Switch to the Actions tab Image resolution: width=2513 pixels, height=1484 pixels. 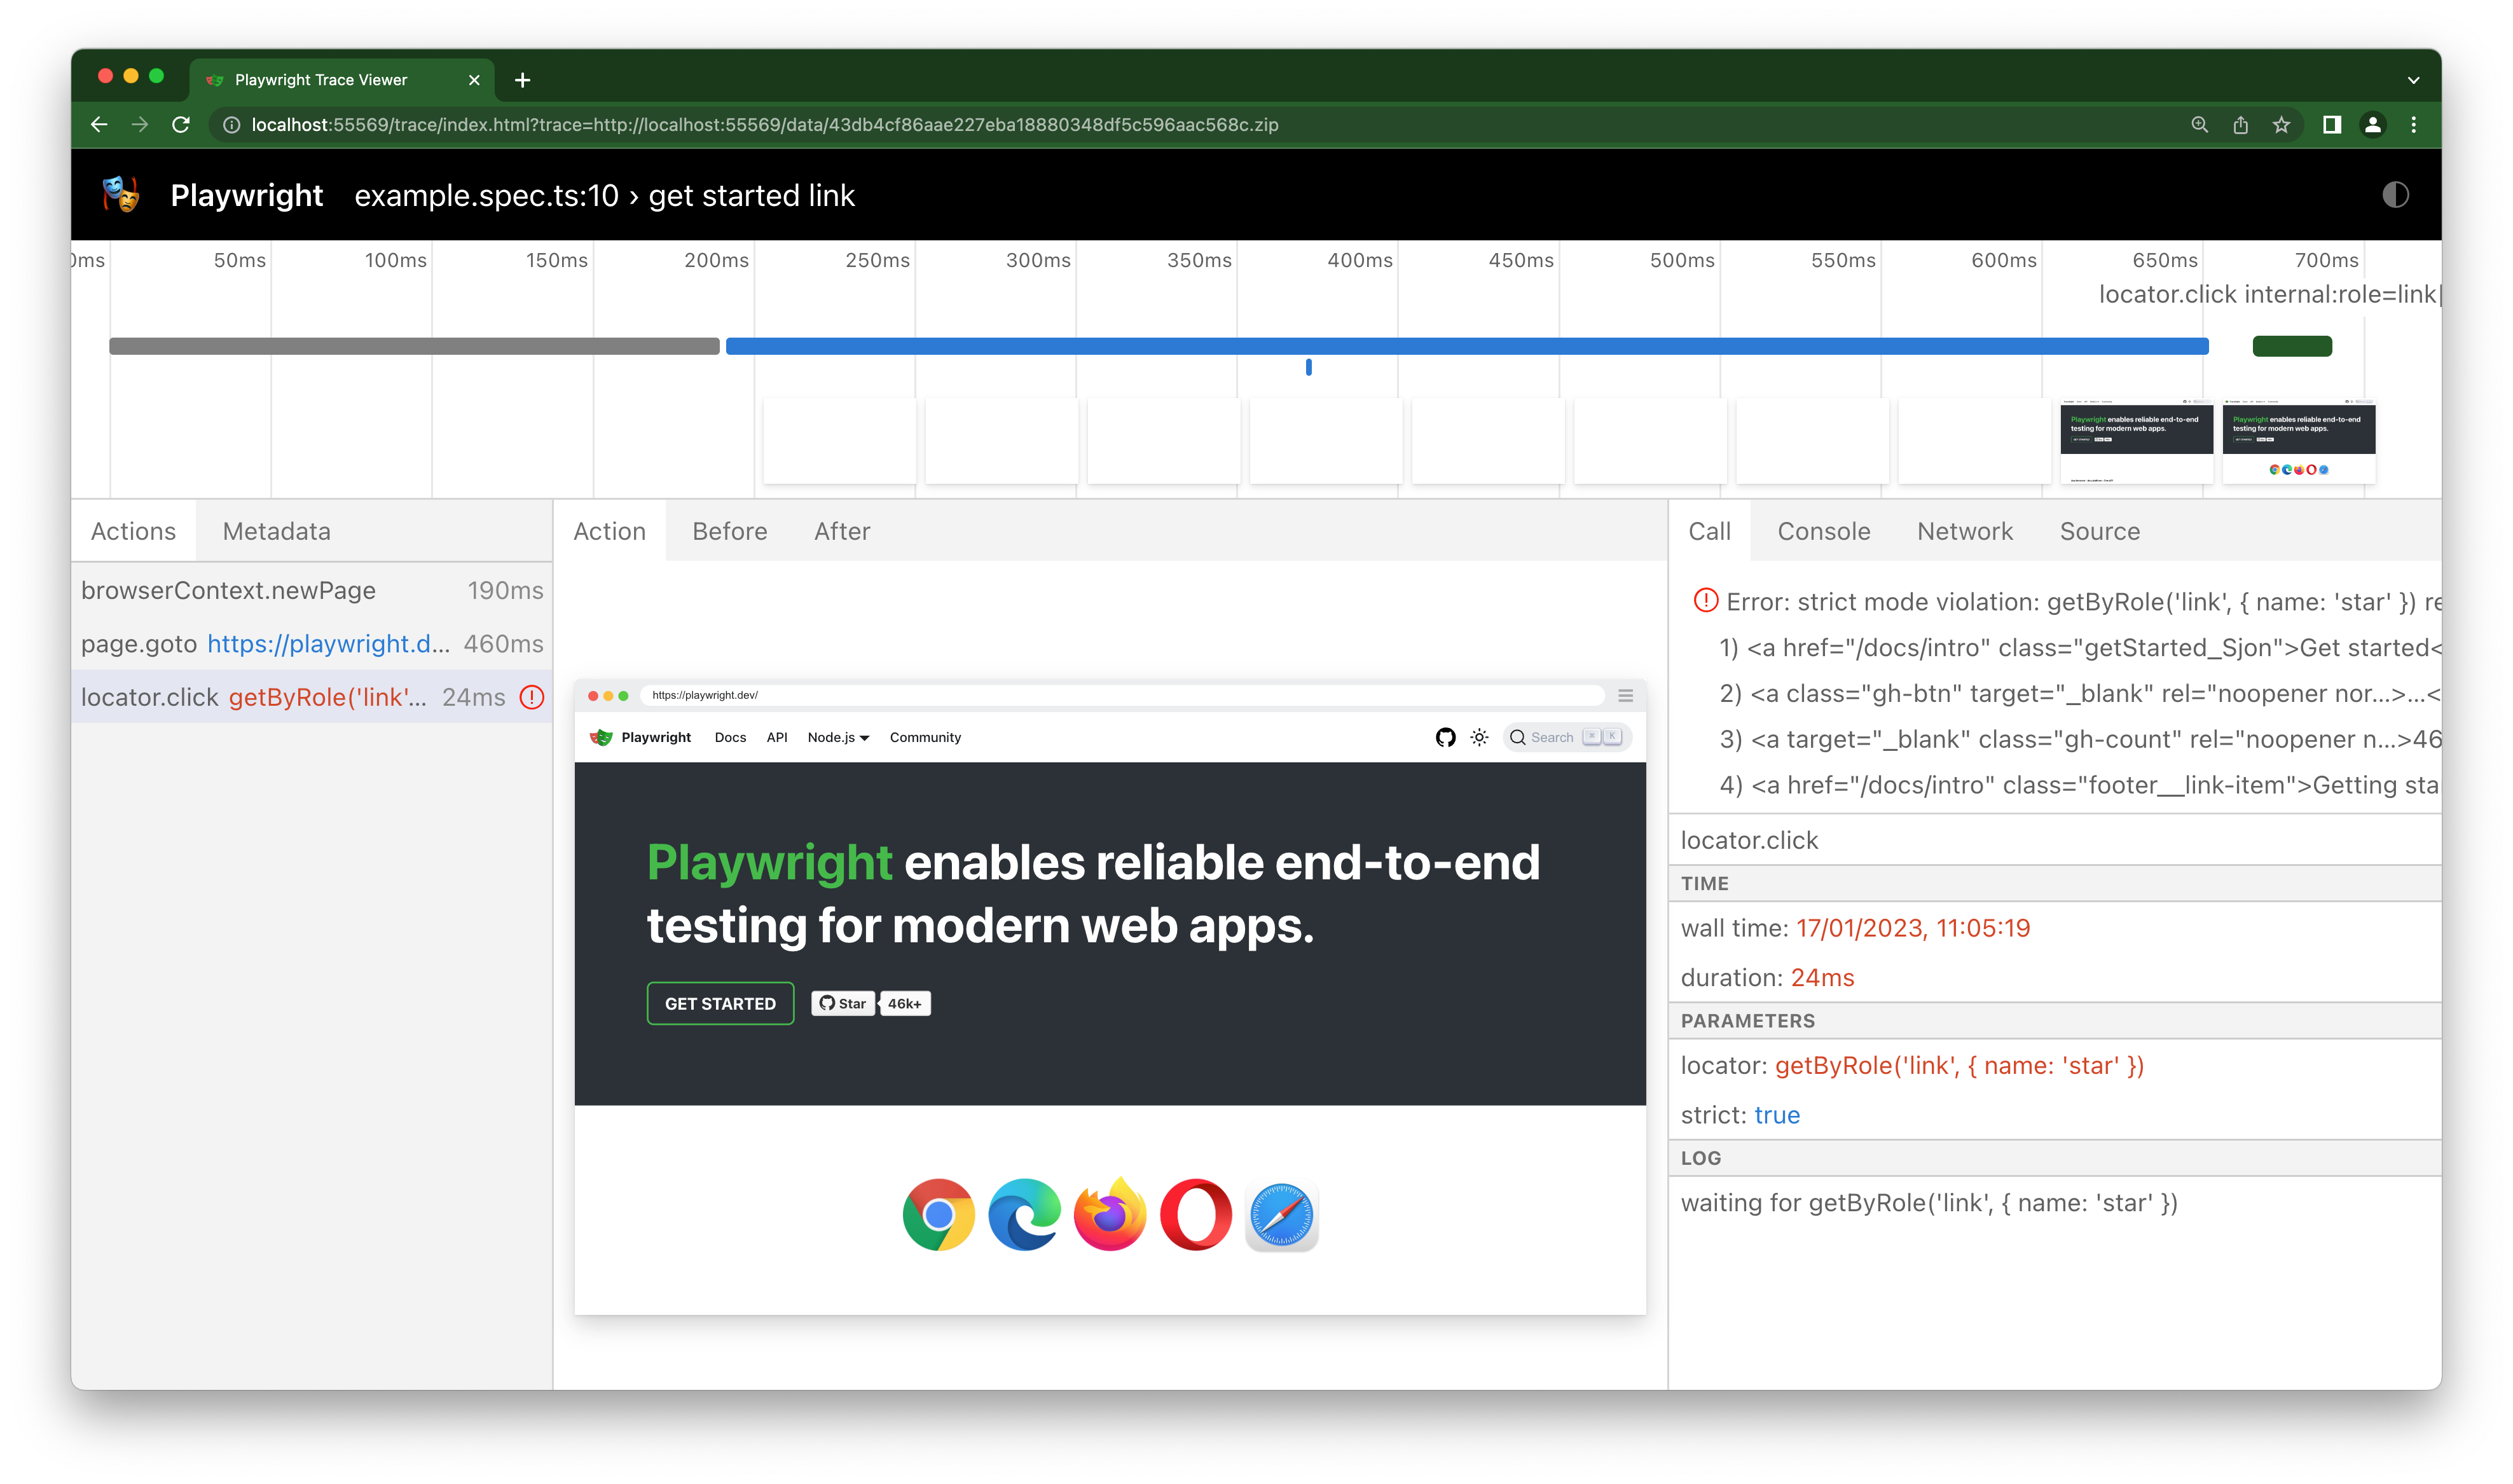click(133, 531)
